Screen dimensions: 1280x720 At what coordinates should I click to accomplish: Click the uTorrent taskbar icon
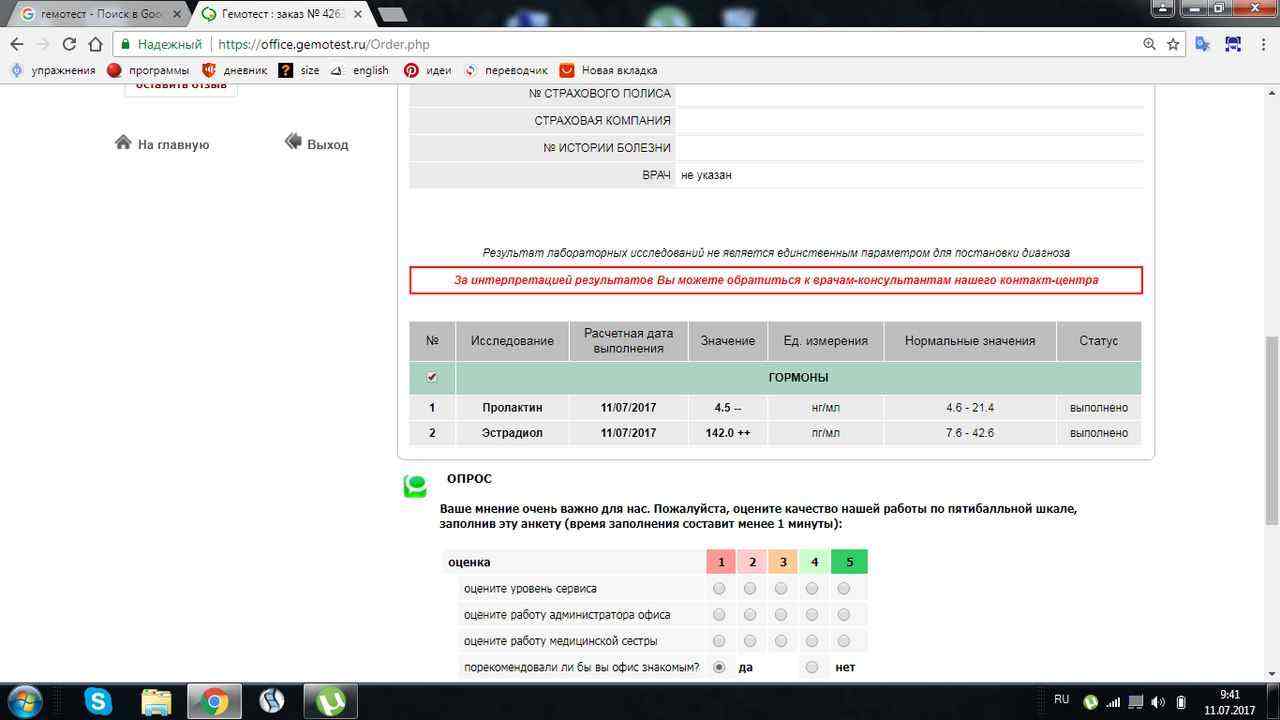coord(330,701)
